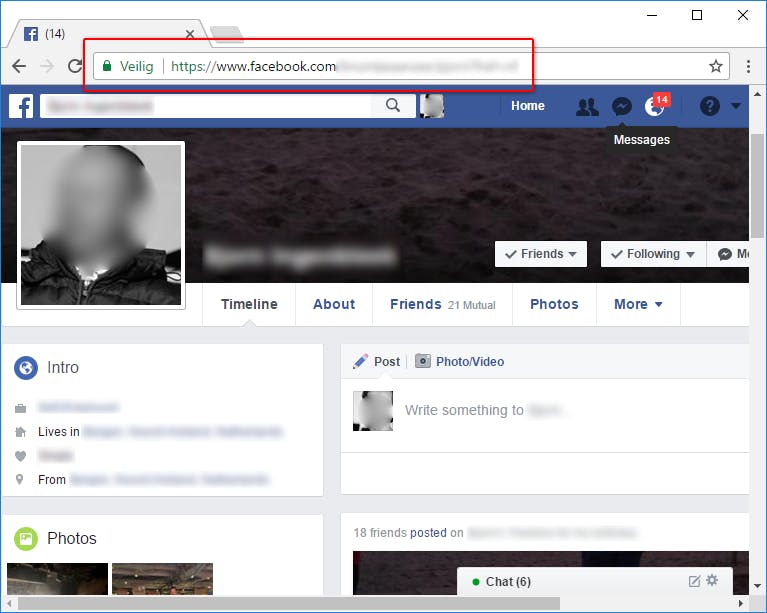Go back with the browser back arrow
The height and width of the screenshot is (613, 767).
coord(19,66)
